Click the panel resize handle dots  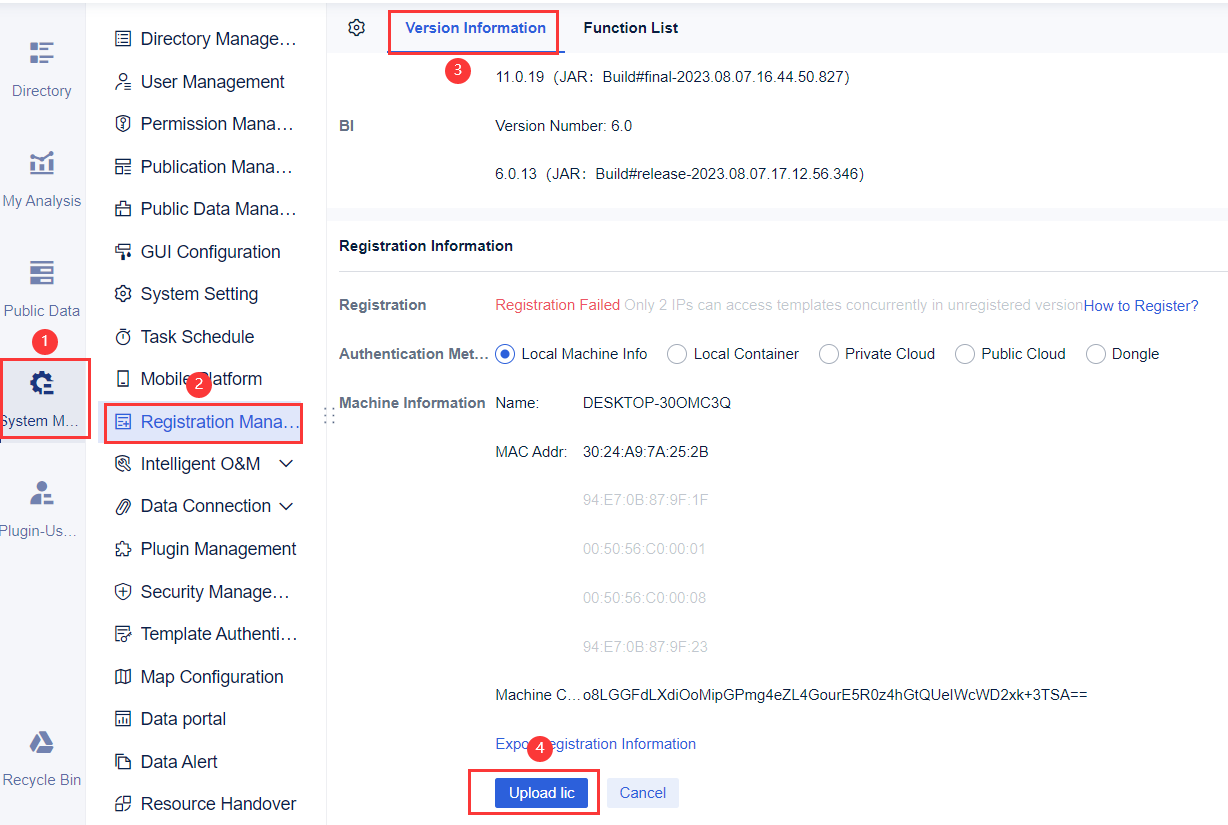[328, 414]
